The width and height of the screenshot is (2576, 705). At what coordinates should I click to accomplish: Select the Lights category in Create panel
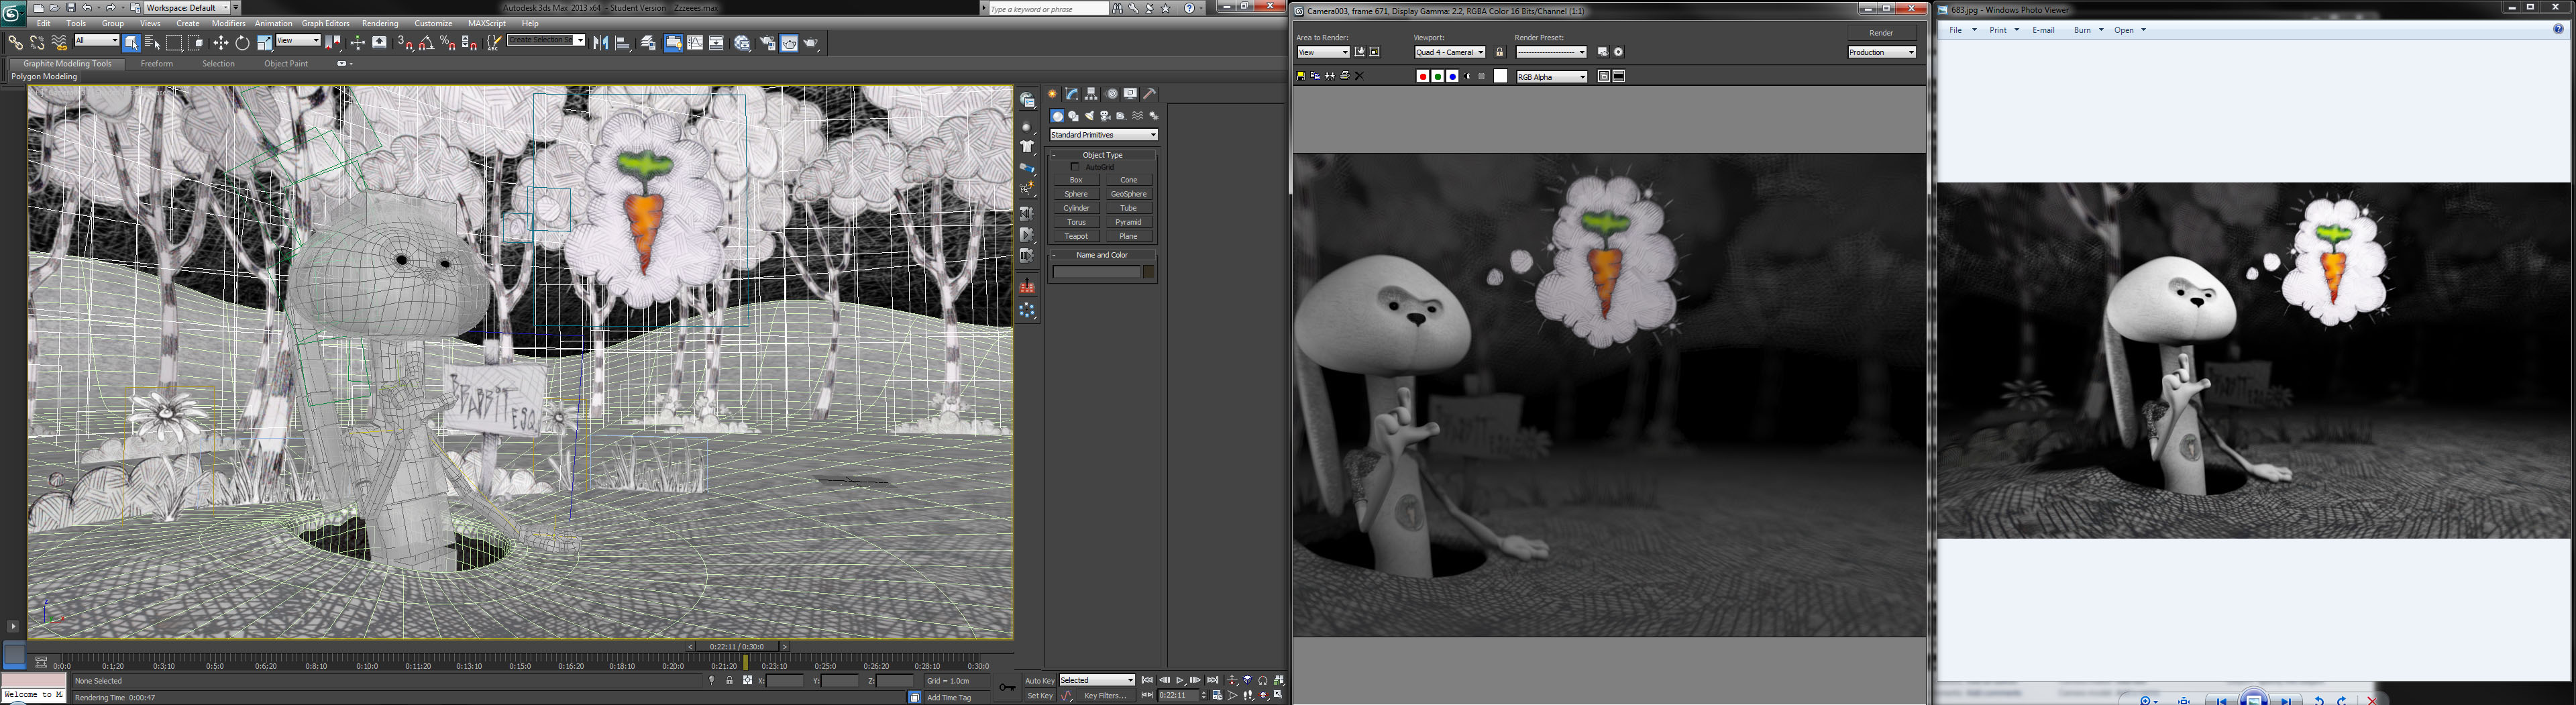click(1089, 116)
